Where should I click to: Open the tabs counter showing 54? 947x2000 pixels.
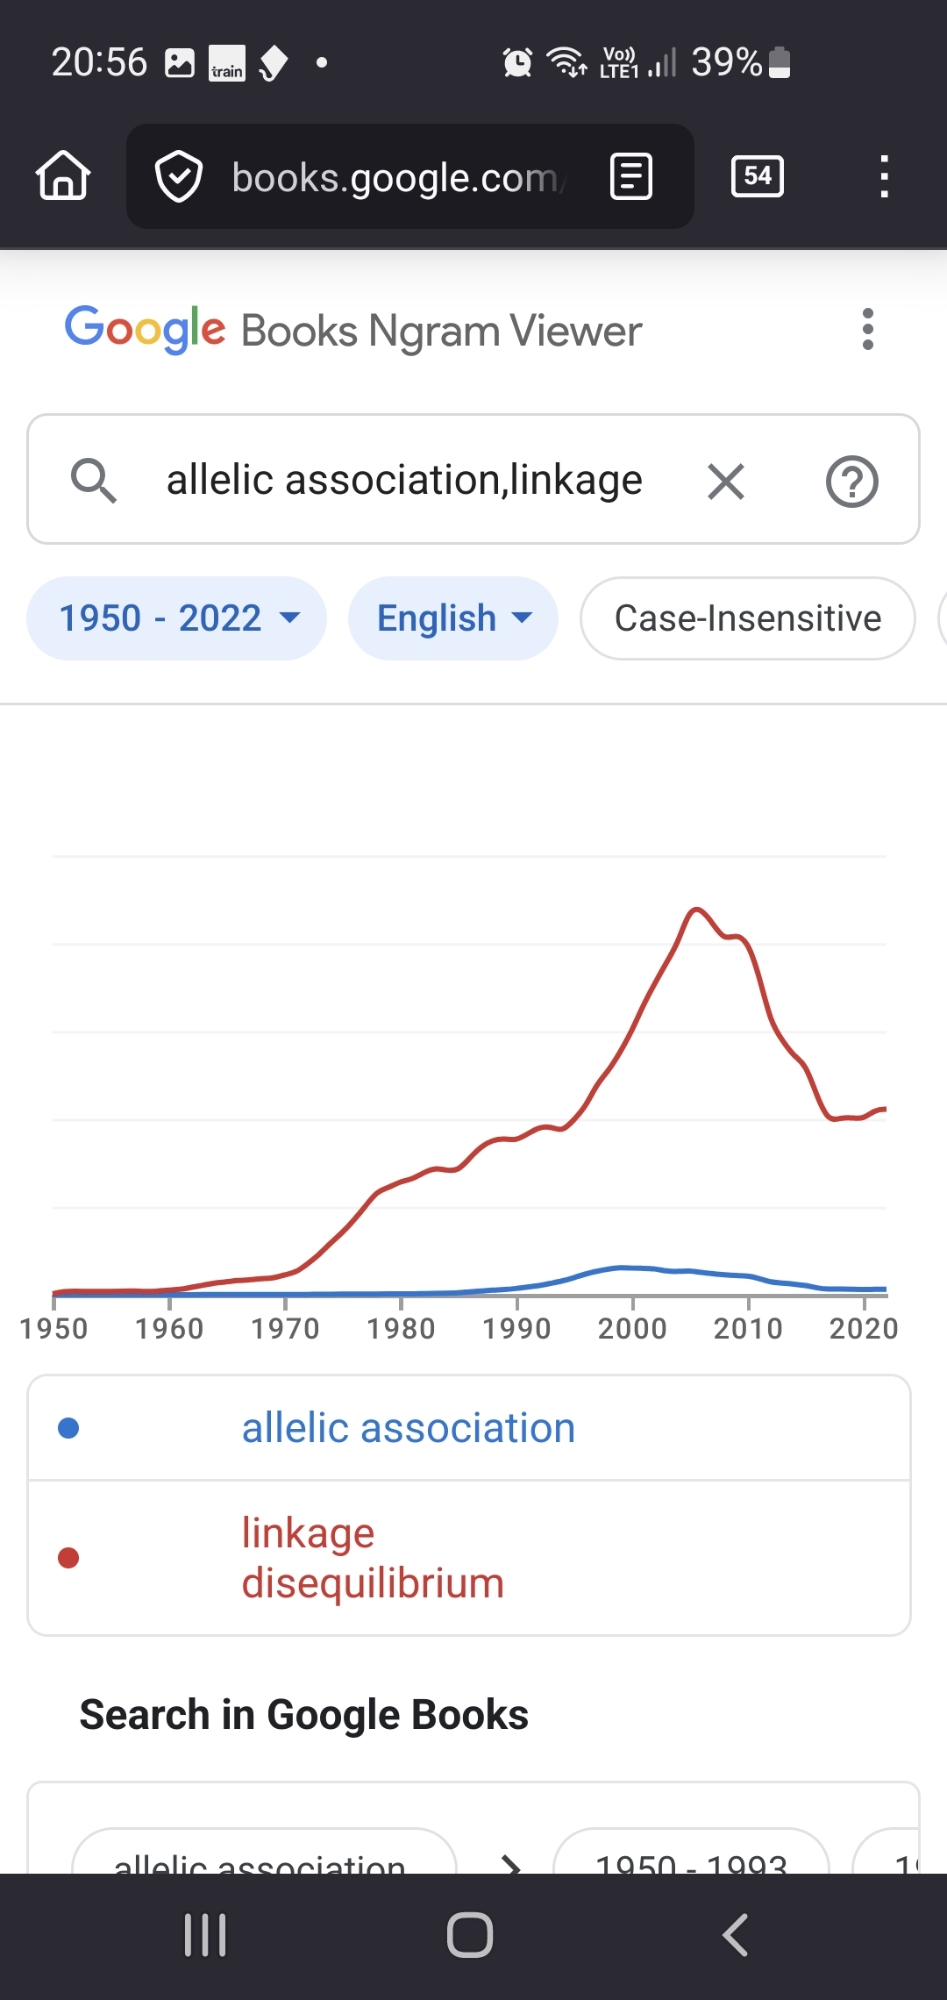[x=757, y=177]
